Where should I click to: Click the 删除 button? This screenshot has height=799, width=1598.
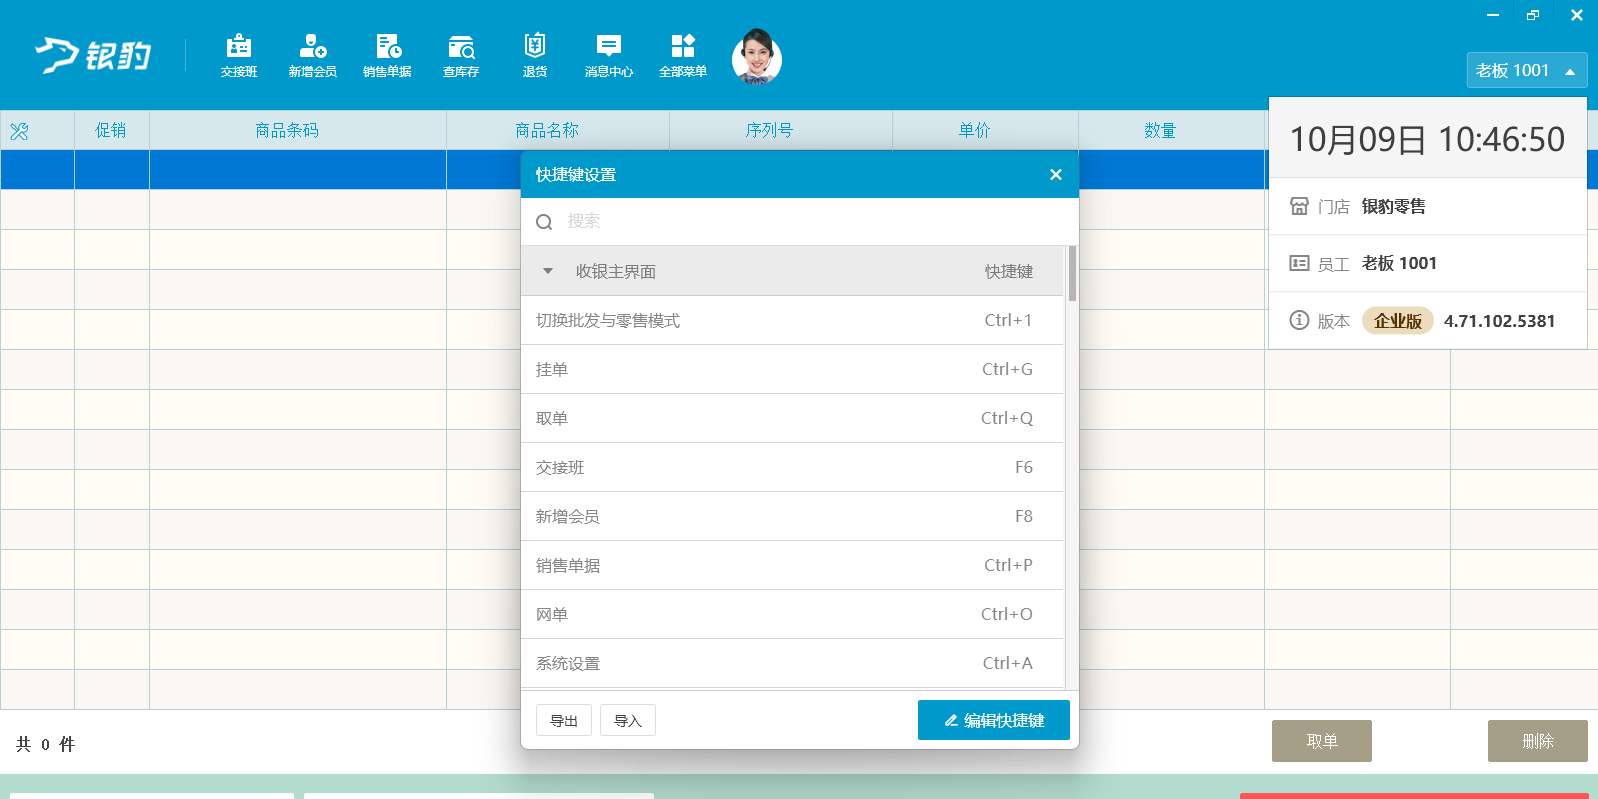coord(1538,741)
